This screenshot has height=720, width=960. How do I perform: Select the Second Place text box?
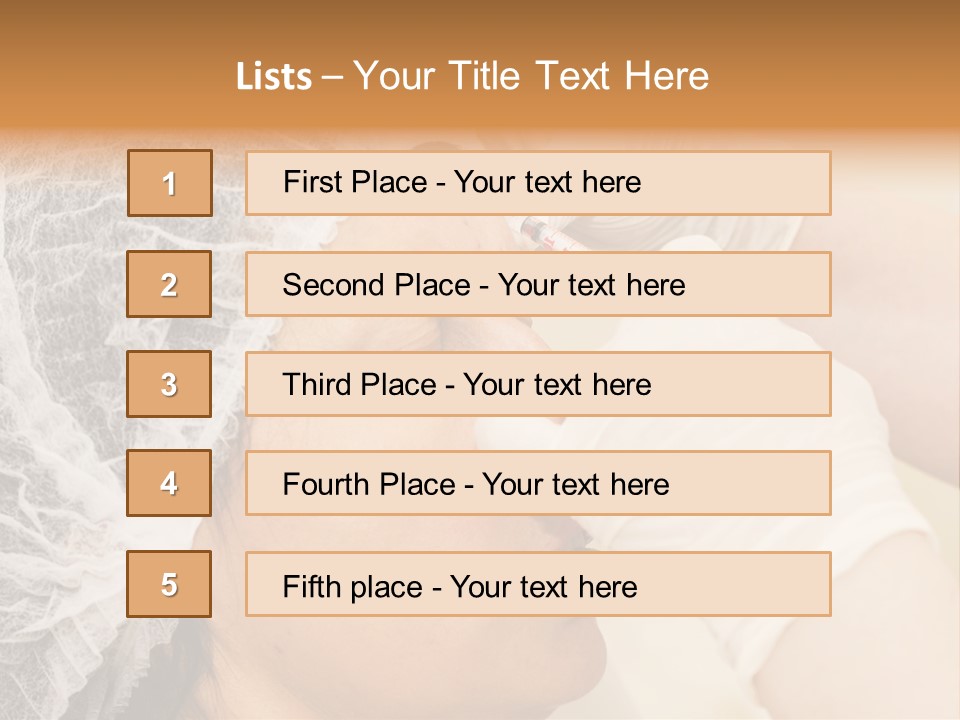pyautogui.click(x=538, y=284)
